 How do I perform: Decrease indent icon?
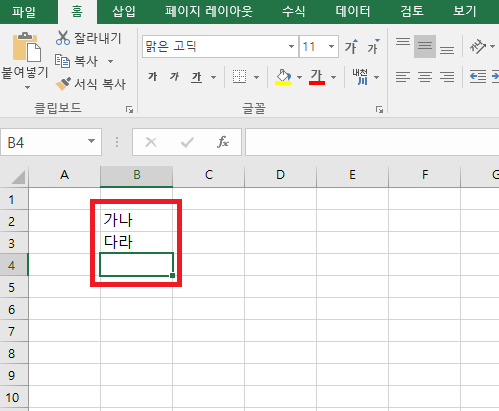click(x=478, y=77)
